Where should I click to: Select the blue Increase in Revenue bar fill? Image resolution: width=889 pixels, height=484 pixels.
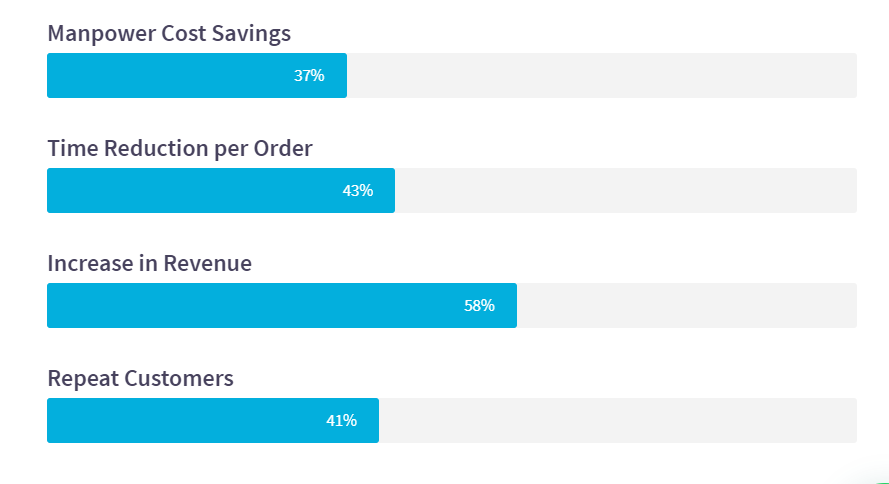coord(250,305)
